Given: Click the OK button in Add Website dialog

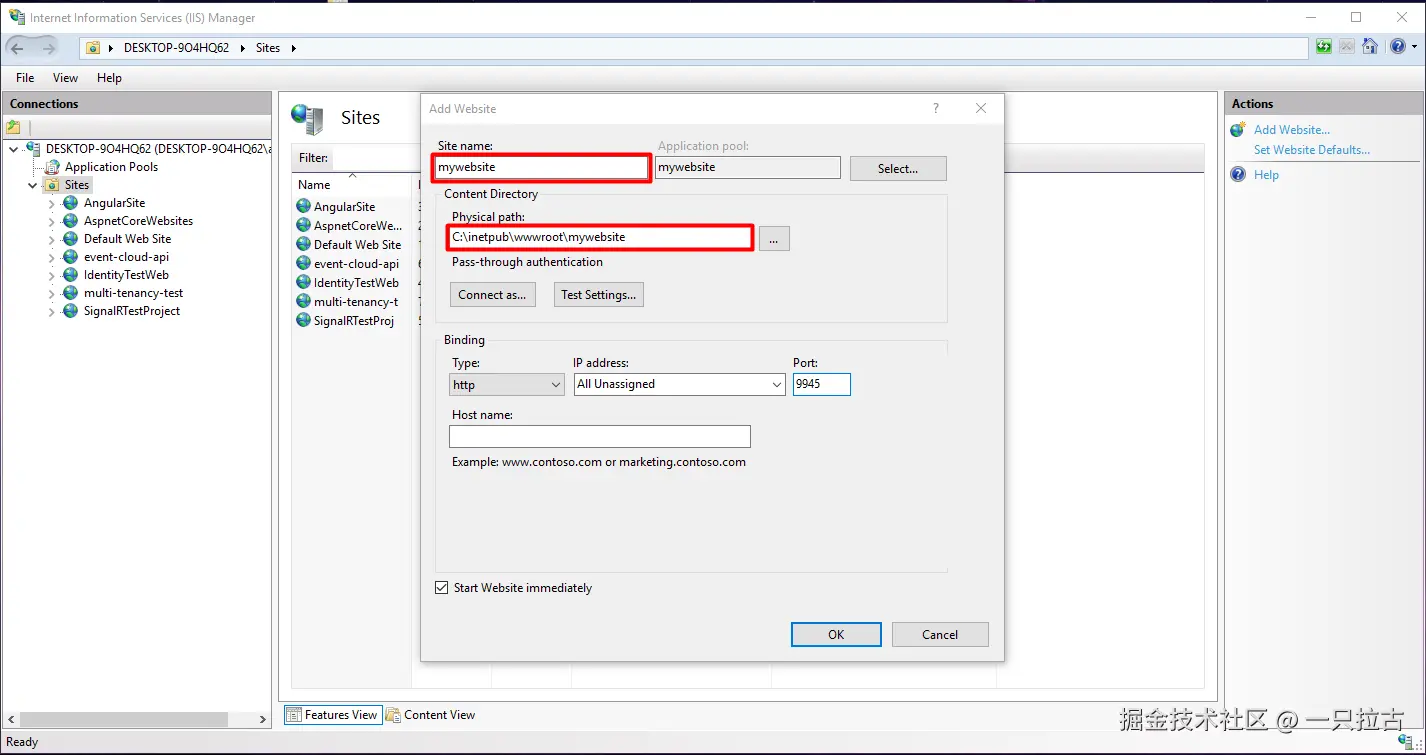Looking at the screenshot, I should point(835,634).
